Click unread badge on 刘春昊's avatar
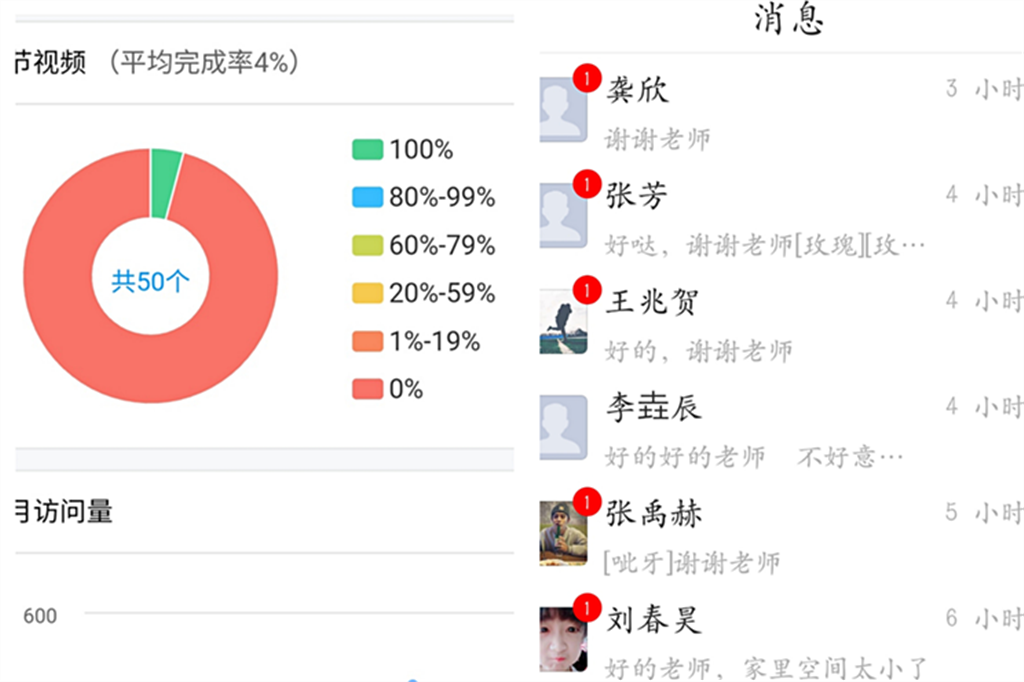 click(x=587, y=608)
